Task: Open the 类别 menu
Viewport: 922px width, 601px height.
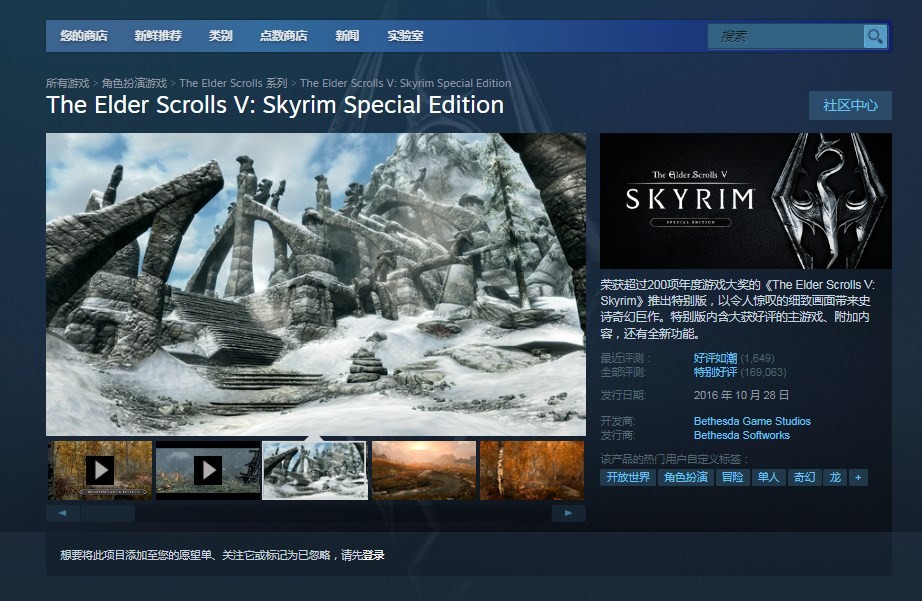Action: (x=221, y=36)
